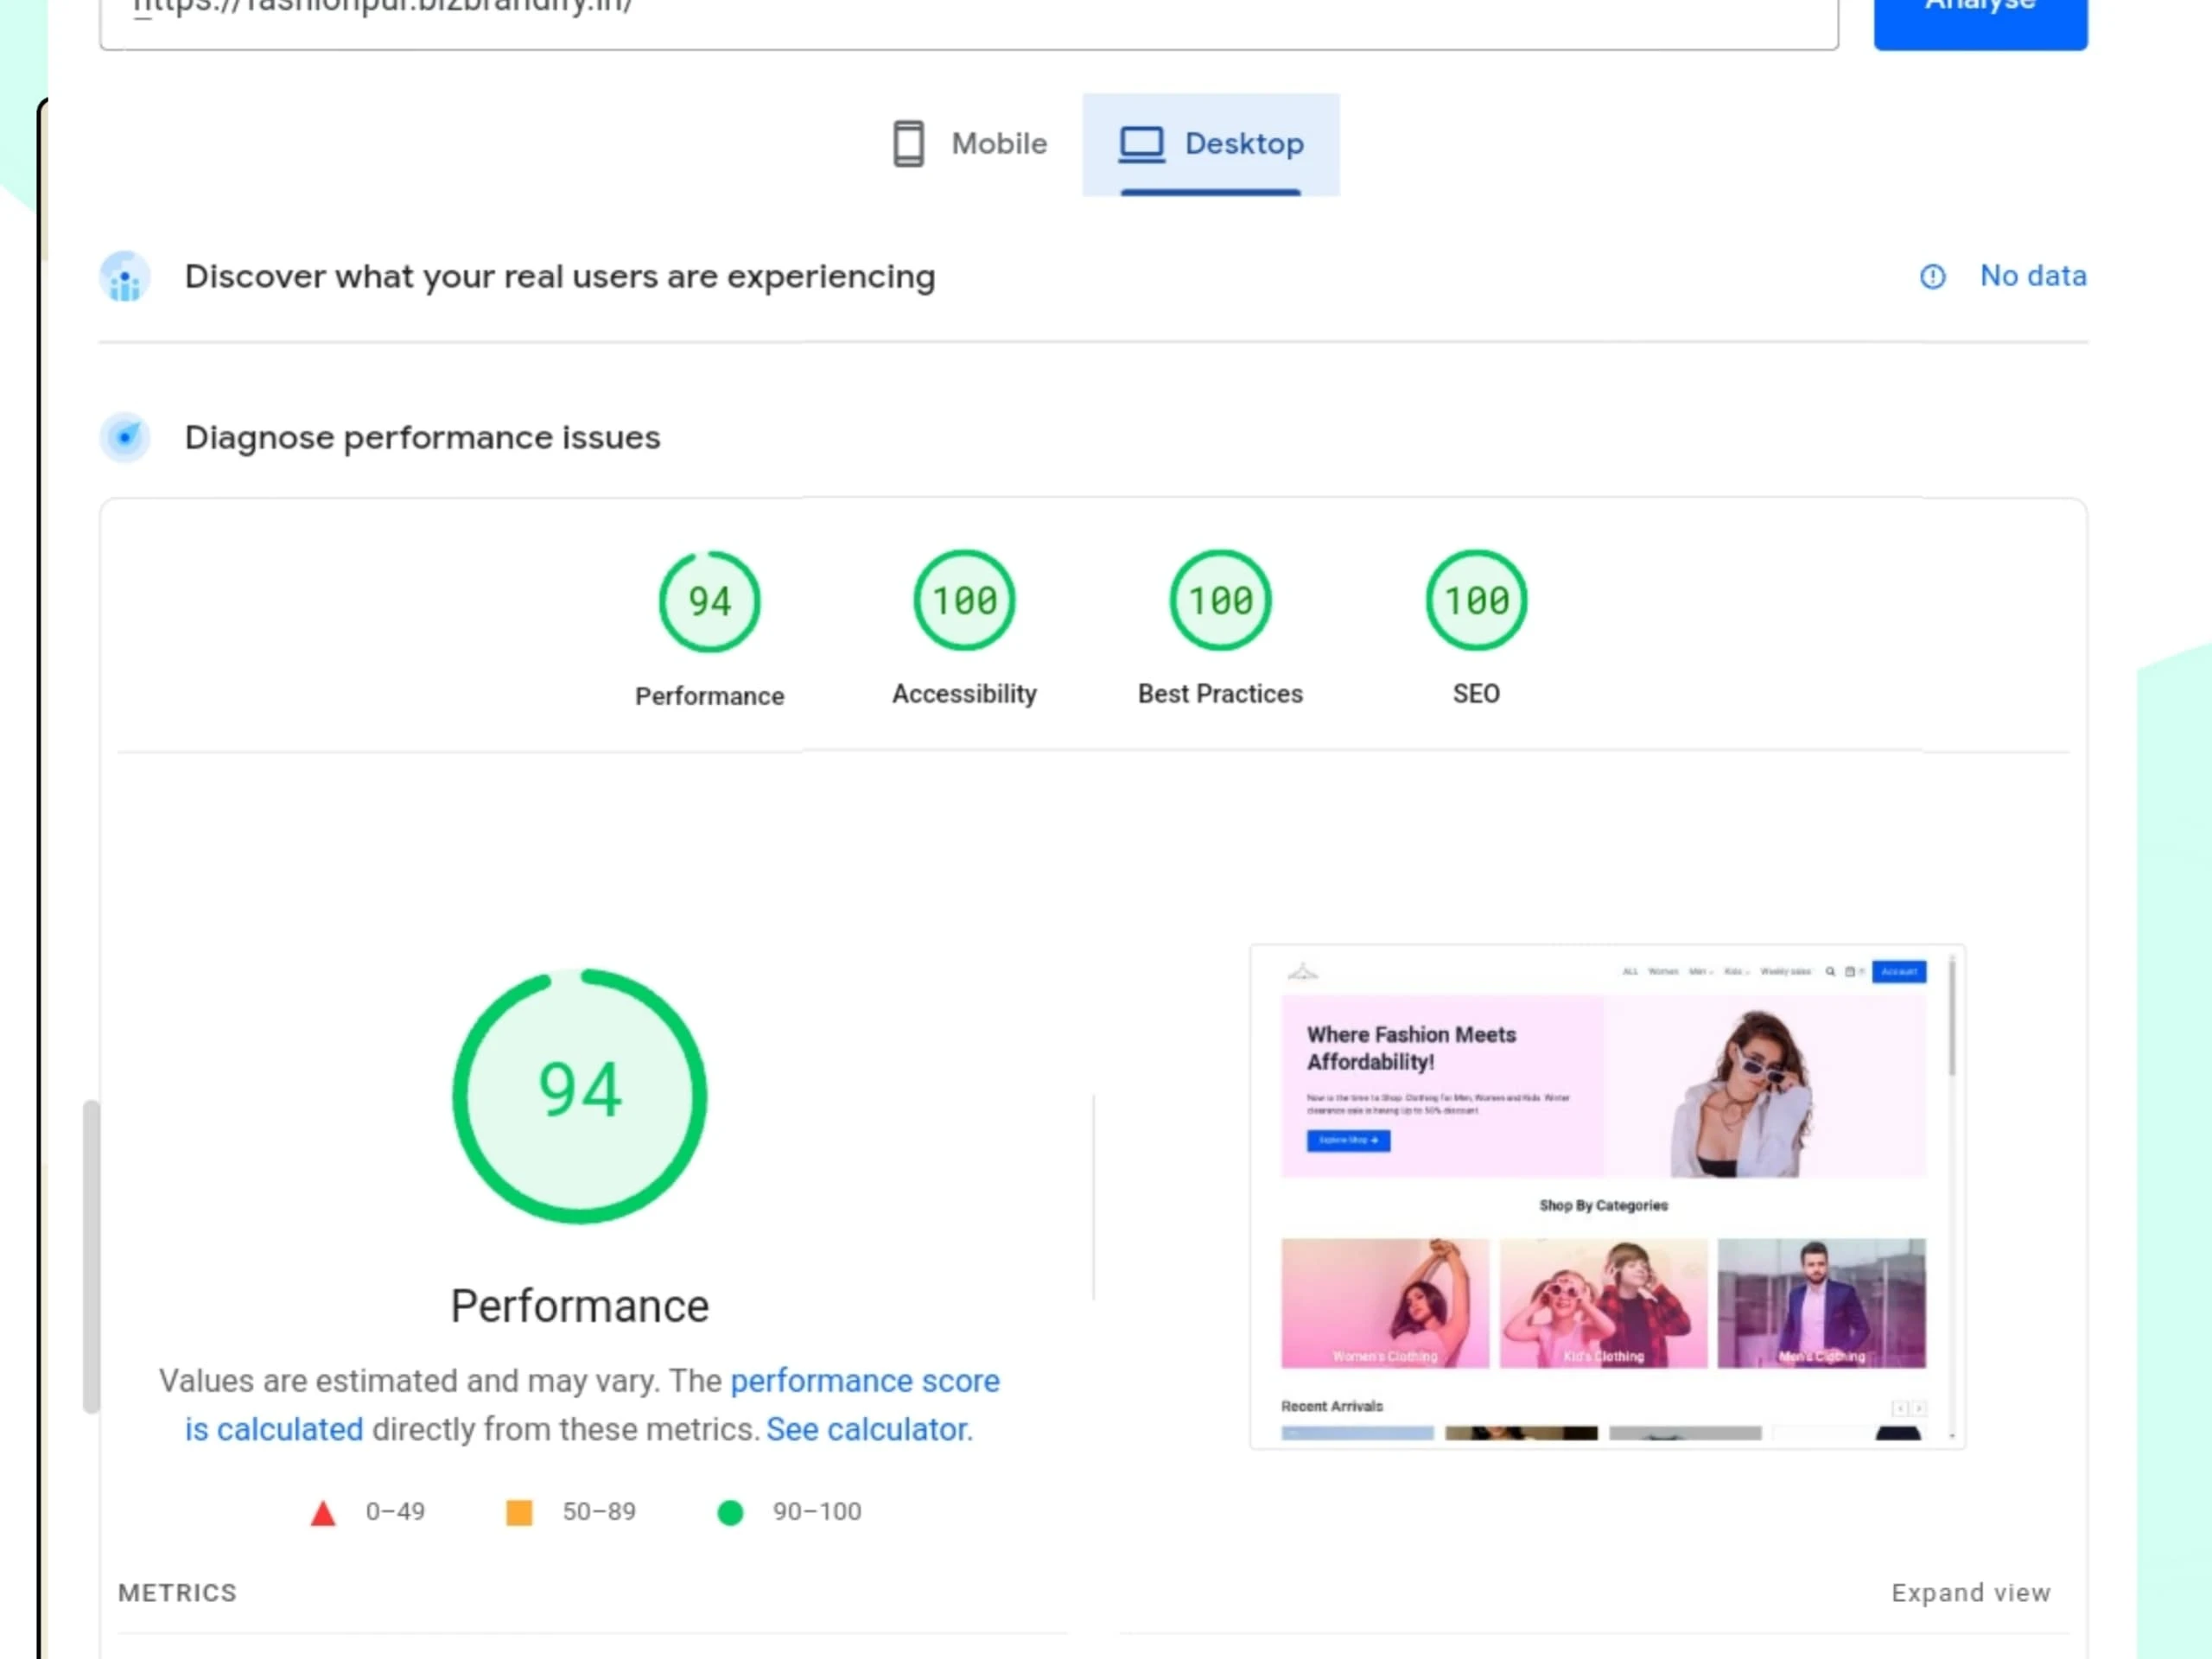This screenshot has height=1659, width=2212.
Task: Click the search icon in the site preview navbar
Action: pyautogui.click(x=1831, y=972)
